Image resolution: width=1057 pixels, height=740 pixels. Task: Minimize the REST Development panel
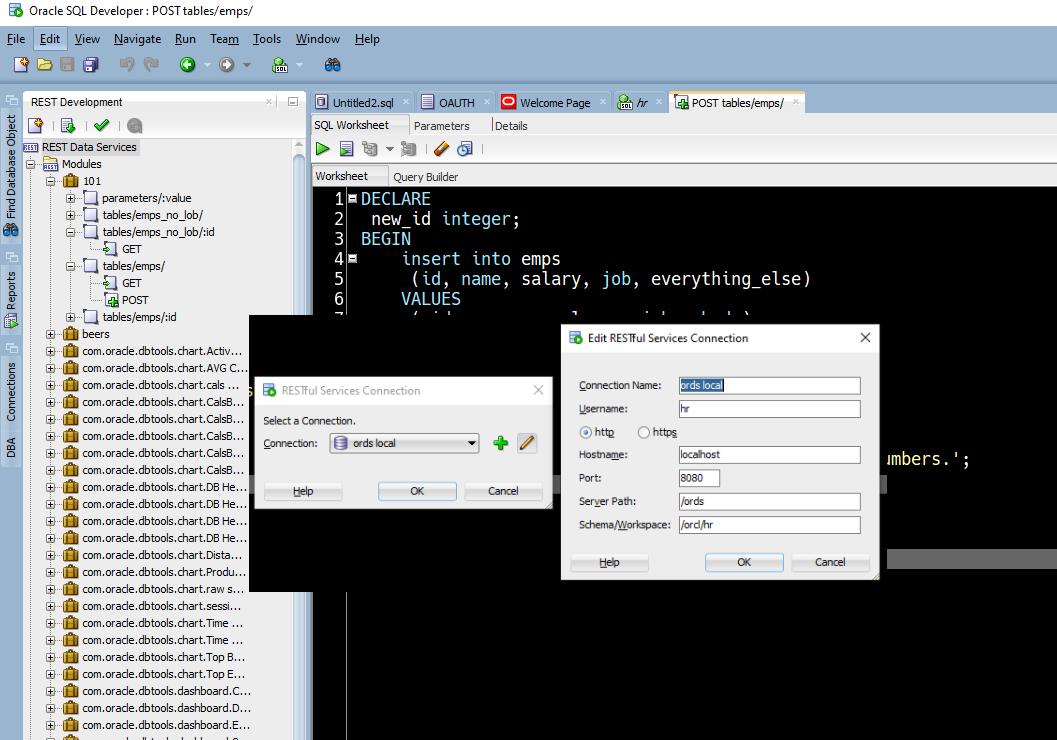[293, 102]
